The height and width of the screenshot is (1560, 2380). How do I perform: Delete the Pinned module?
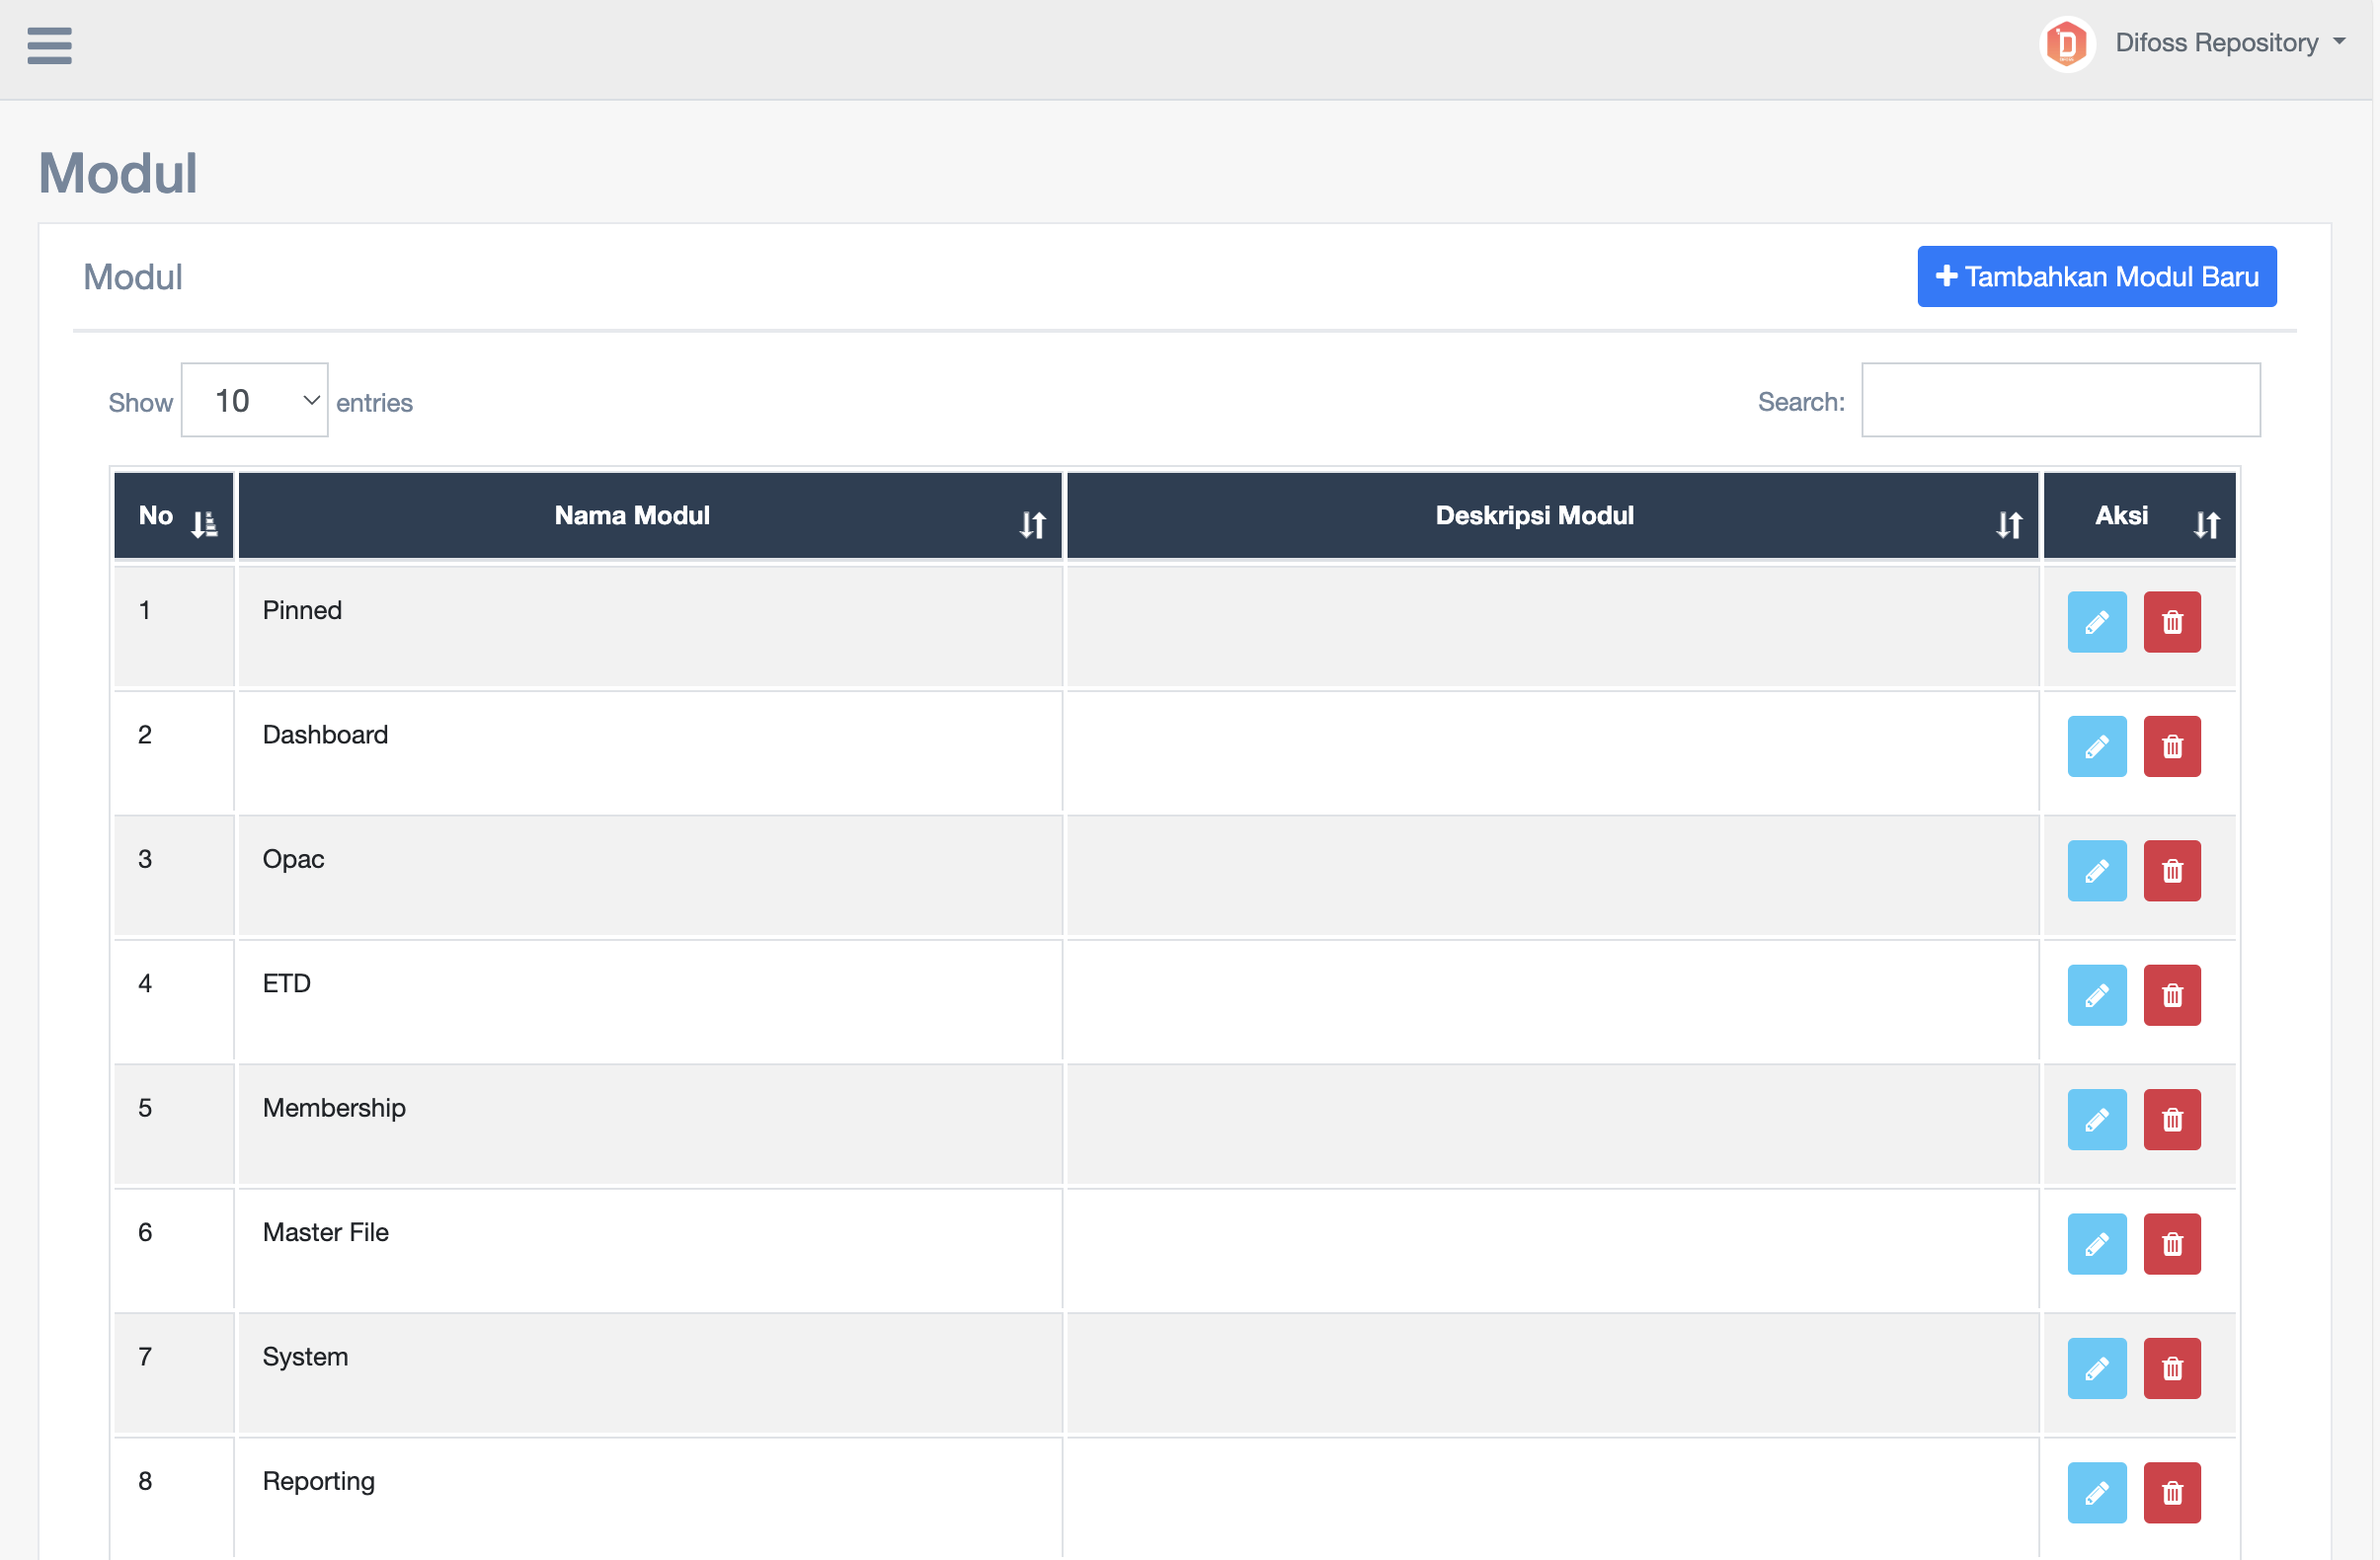pos(2171,622)
